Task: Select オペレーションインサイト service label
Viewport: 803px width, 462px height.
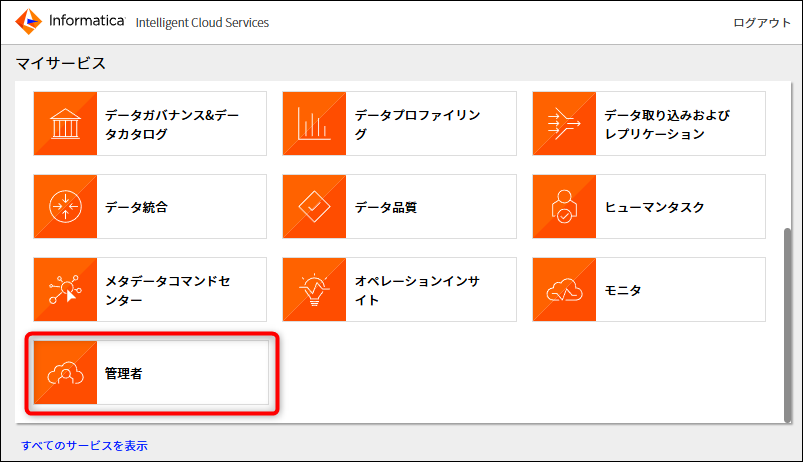Action: tap(417, 290)
